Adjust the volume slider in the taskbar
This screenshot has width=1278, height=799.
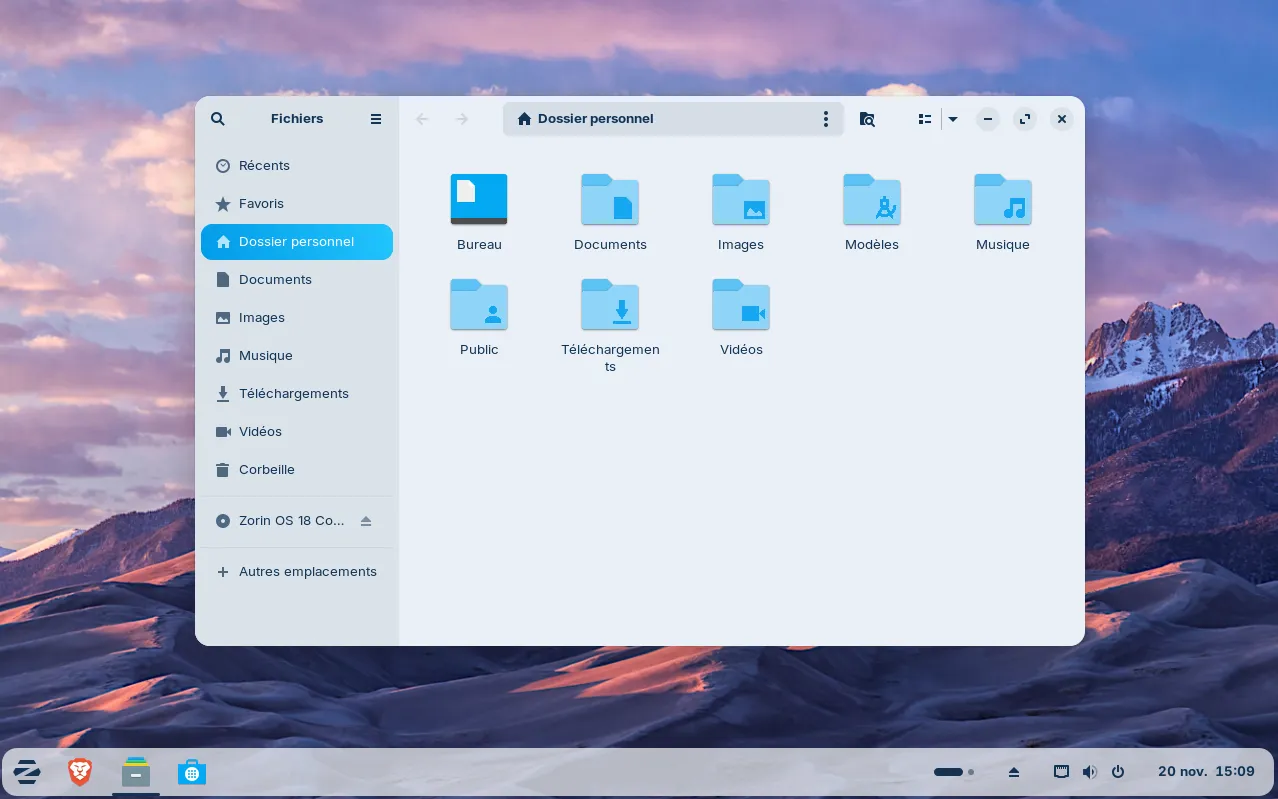click(x=948, y=772)
